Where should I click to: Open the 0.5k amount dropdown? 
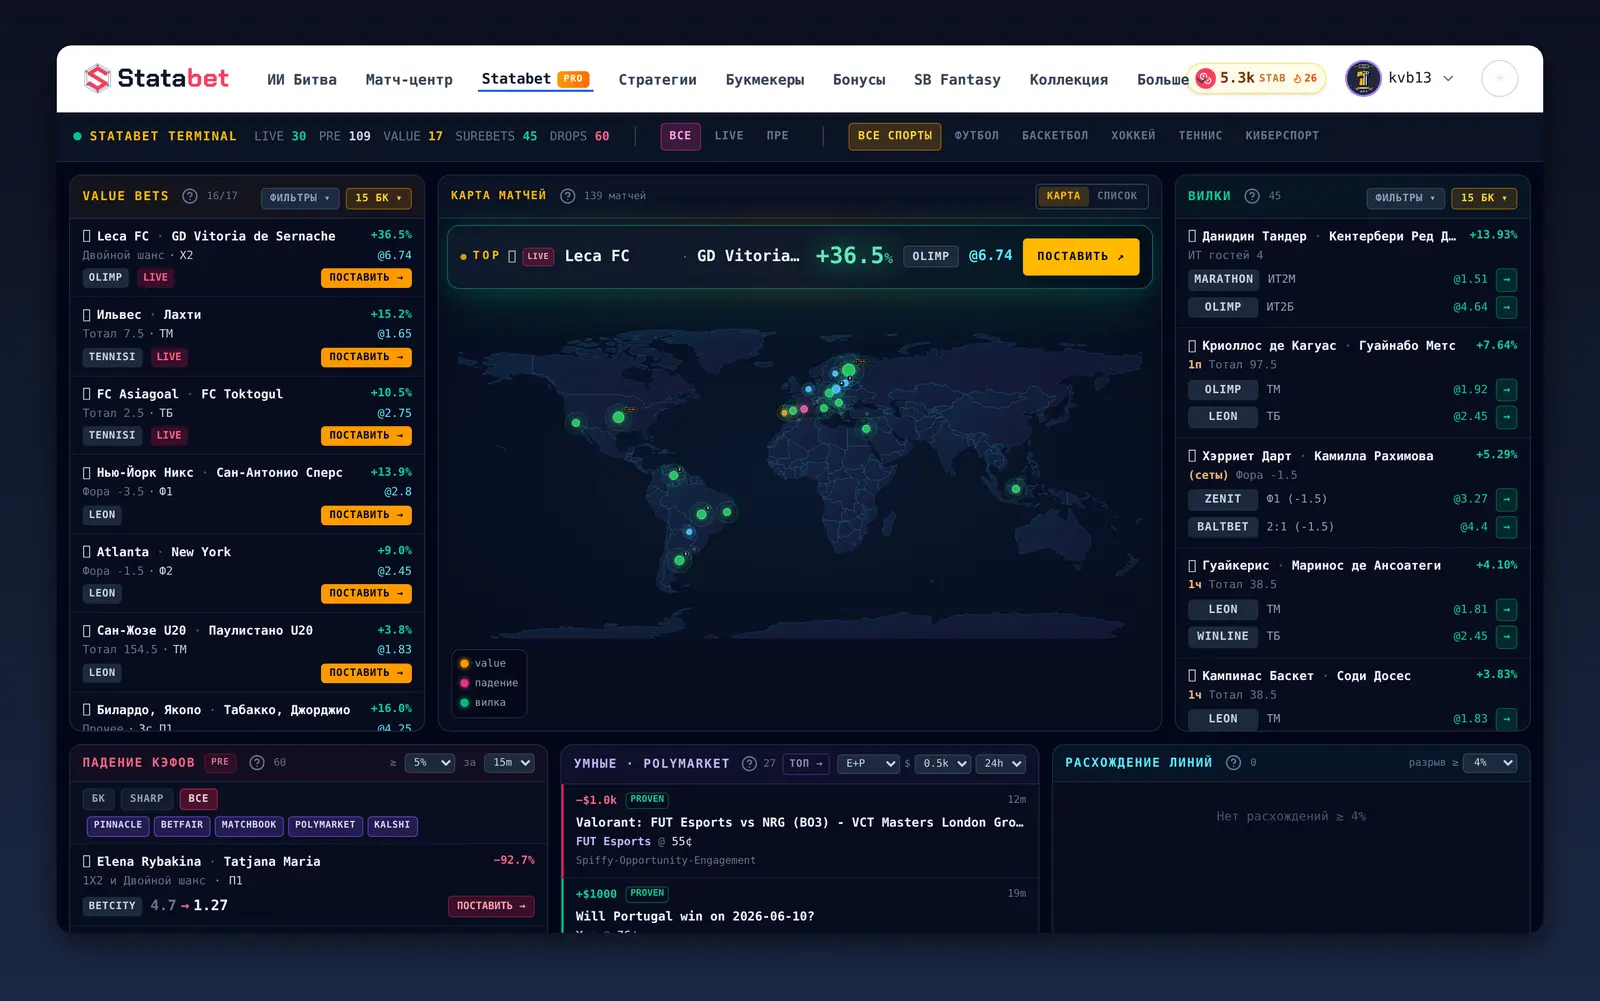click(943, 764)
